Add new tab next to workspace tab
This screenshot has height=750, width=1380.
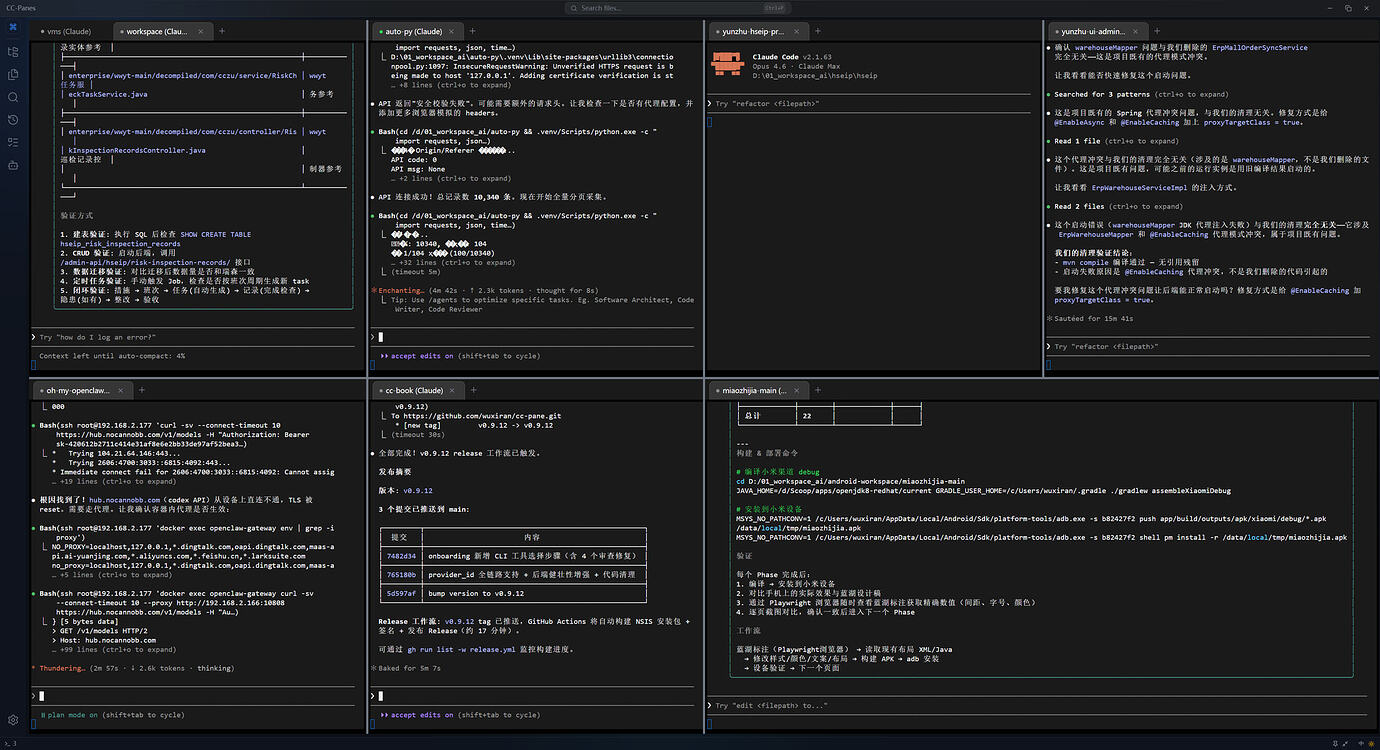[x=222, y=31]
